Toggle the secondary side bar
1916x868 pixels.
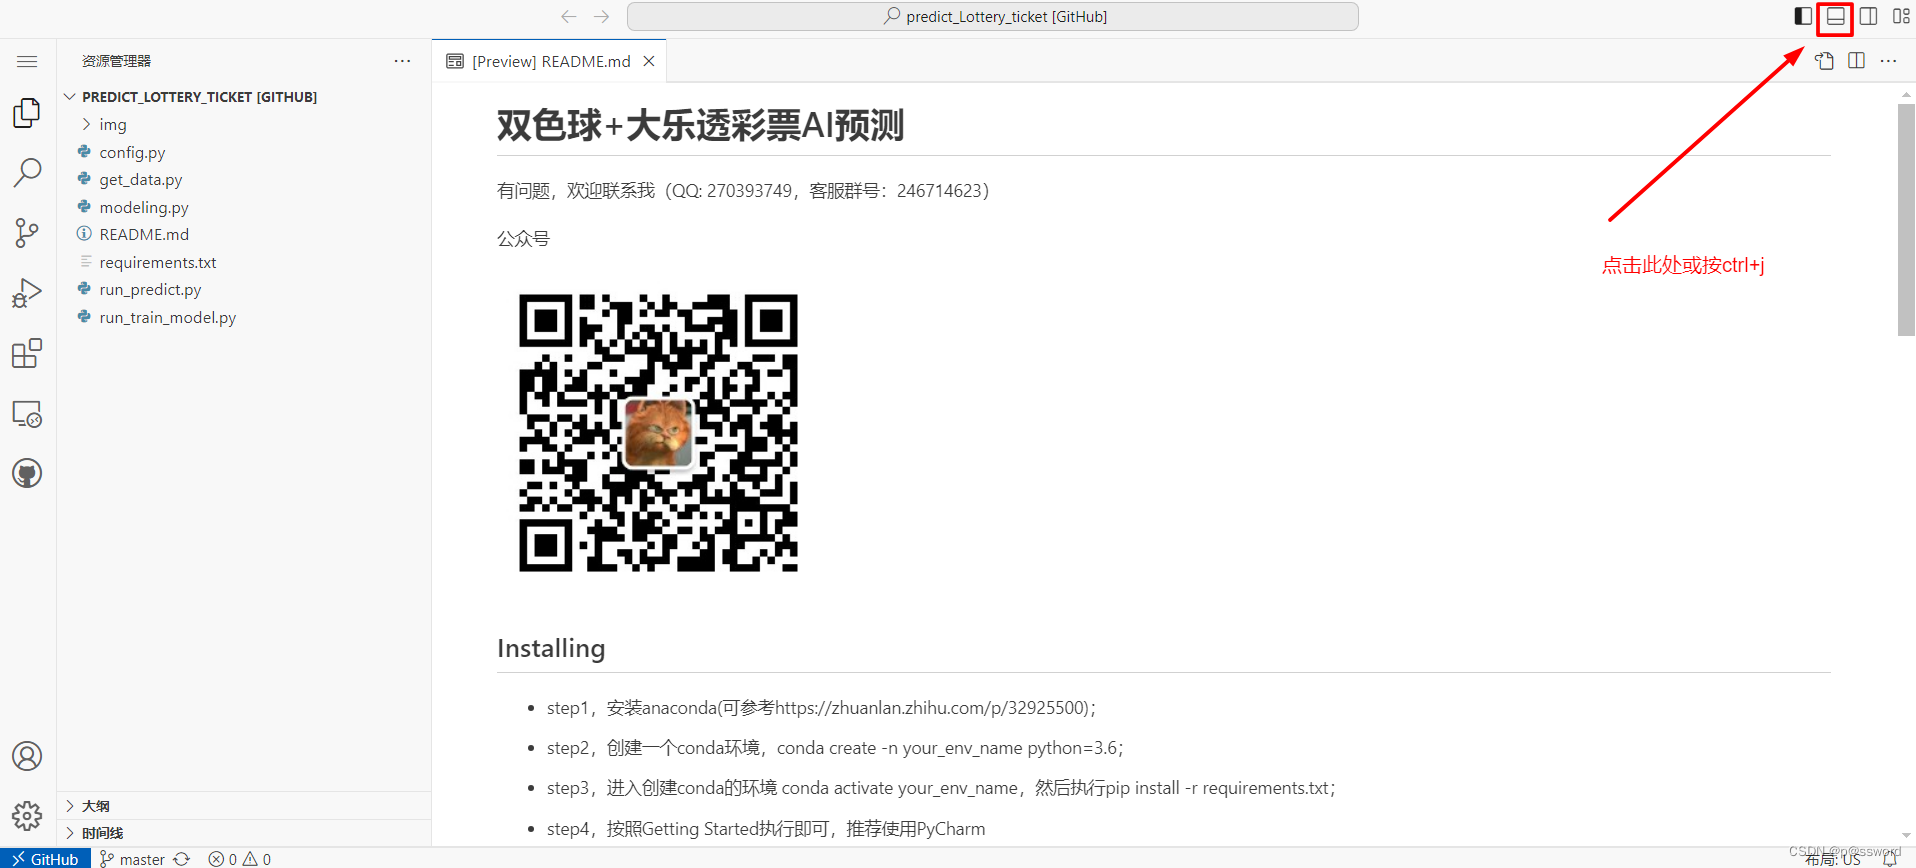pos(1868,16)
